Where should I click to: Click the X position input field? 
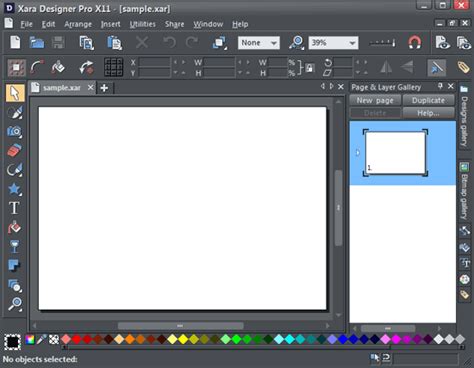pos(155,62)
